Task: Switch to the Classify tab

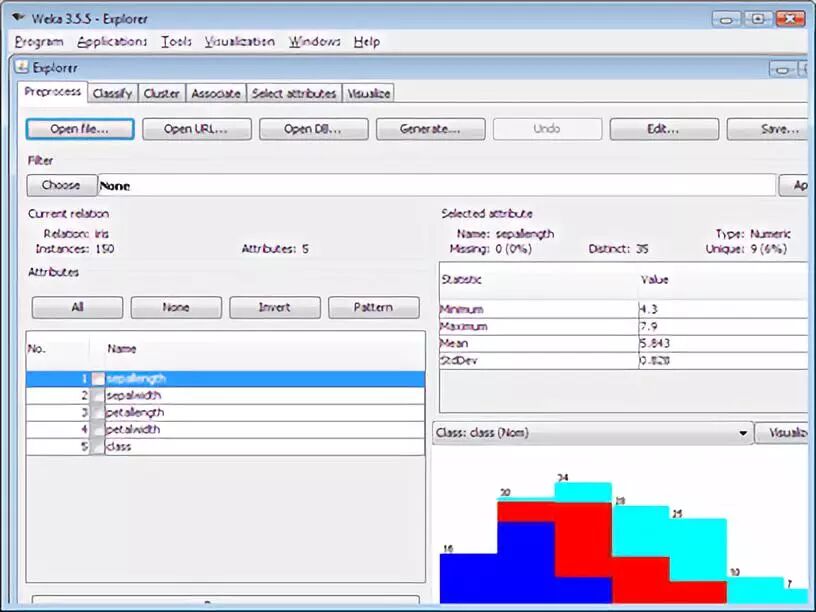Action: 112,94
